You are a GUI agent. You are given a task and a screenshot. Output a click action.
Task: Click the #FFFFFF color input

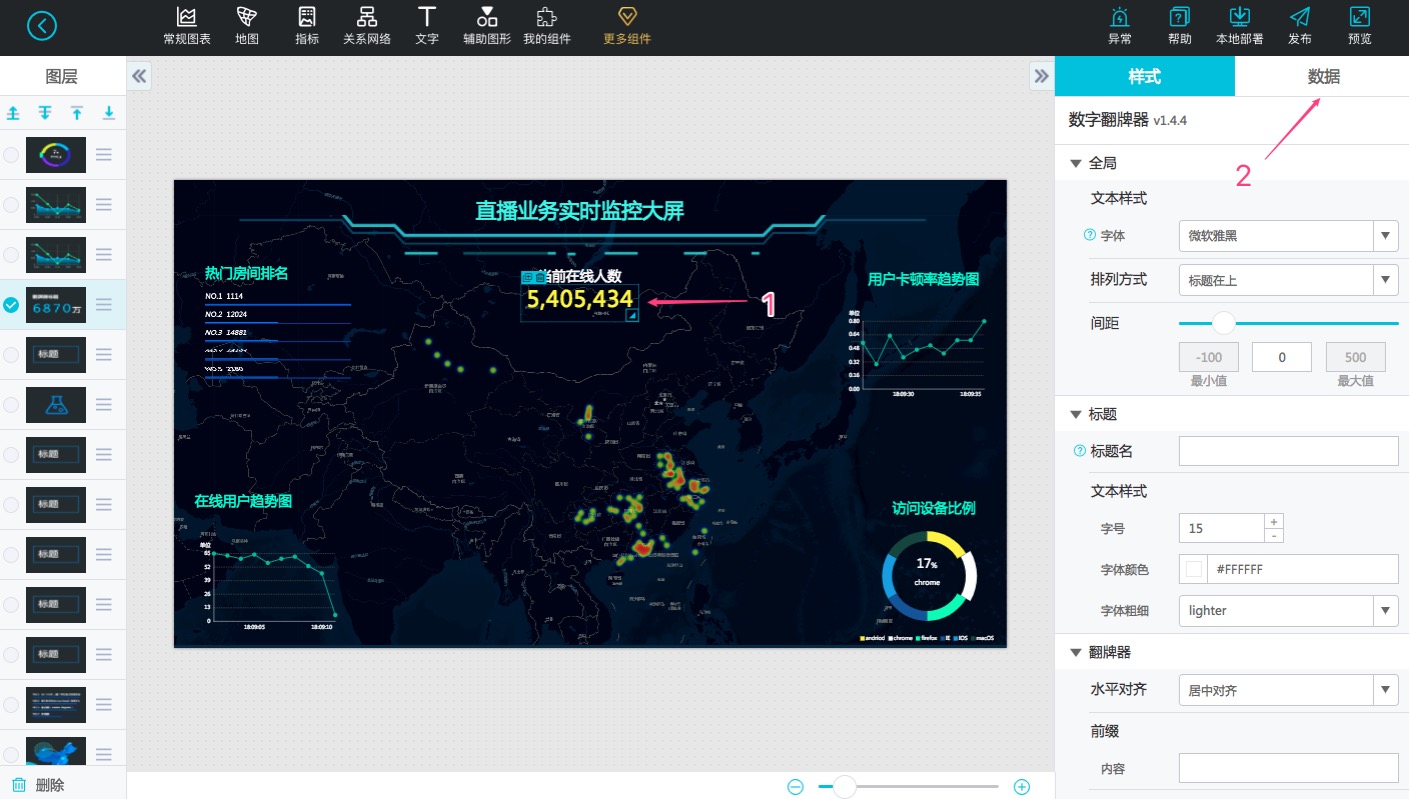(x=1302, y=569)
